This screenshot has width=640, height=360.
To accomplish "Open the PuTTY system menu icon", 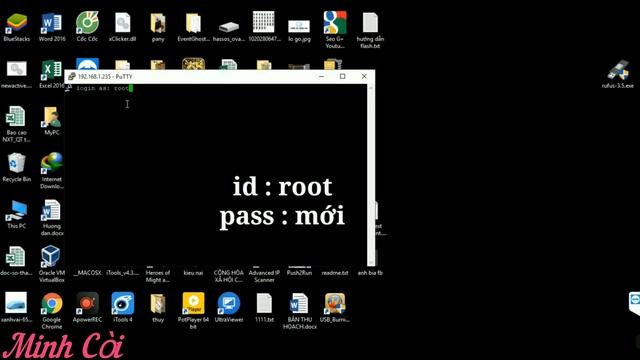I will [72, 76].
